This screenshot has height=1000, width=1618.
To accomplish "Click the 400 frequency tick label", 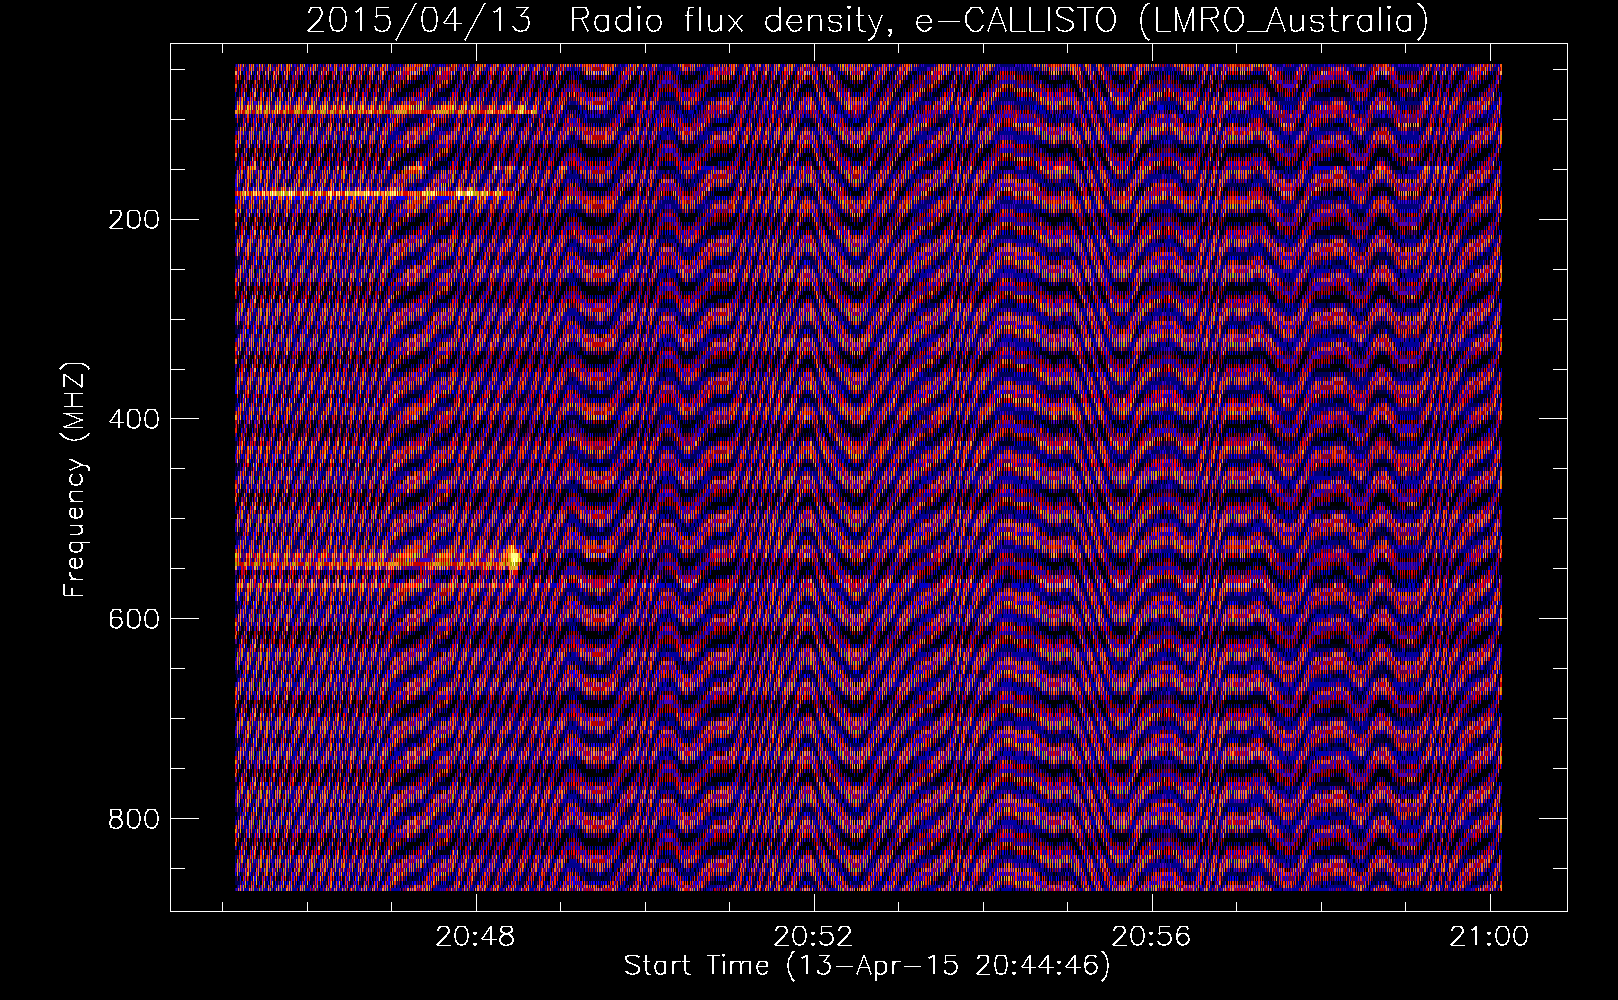I will (x=132, y=419).
